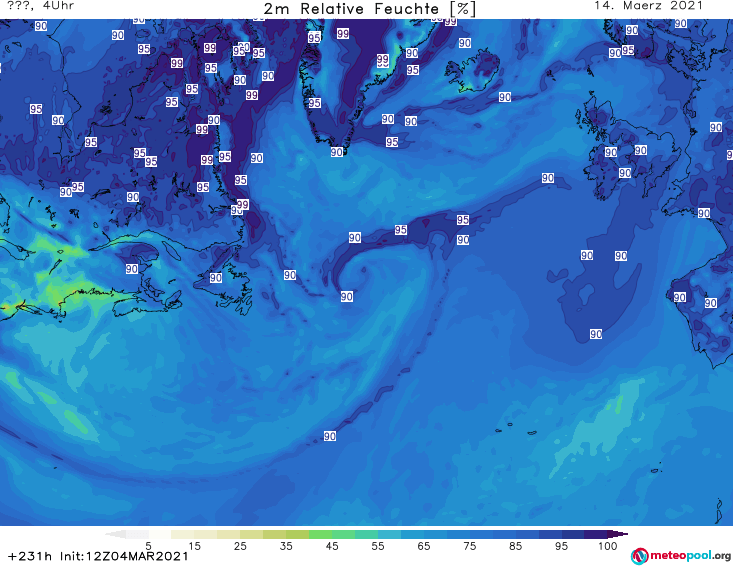Click the legend value 5
Viewport: 733px width, 566px height.
(148, 546)
